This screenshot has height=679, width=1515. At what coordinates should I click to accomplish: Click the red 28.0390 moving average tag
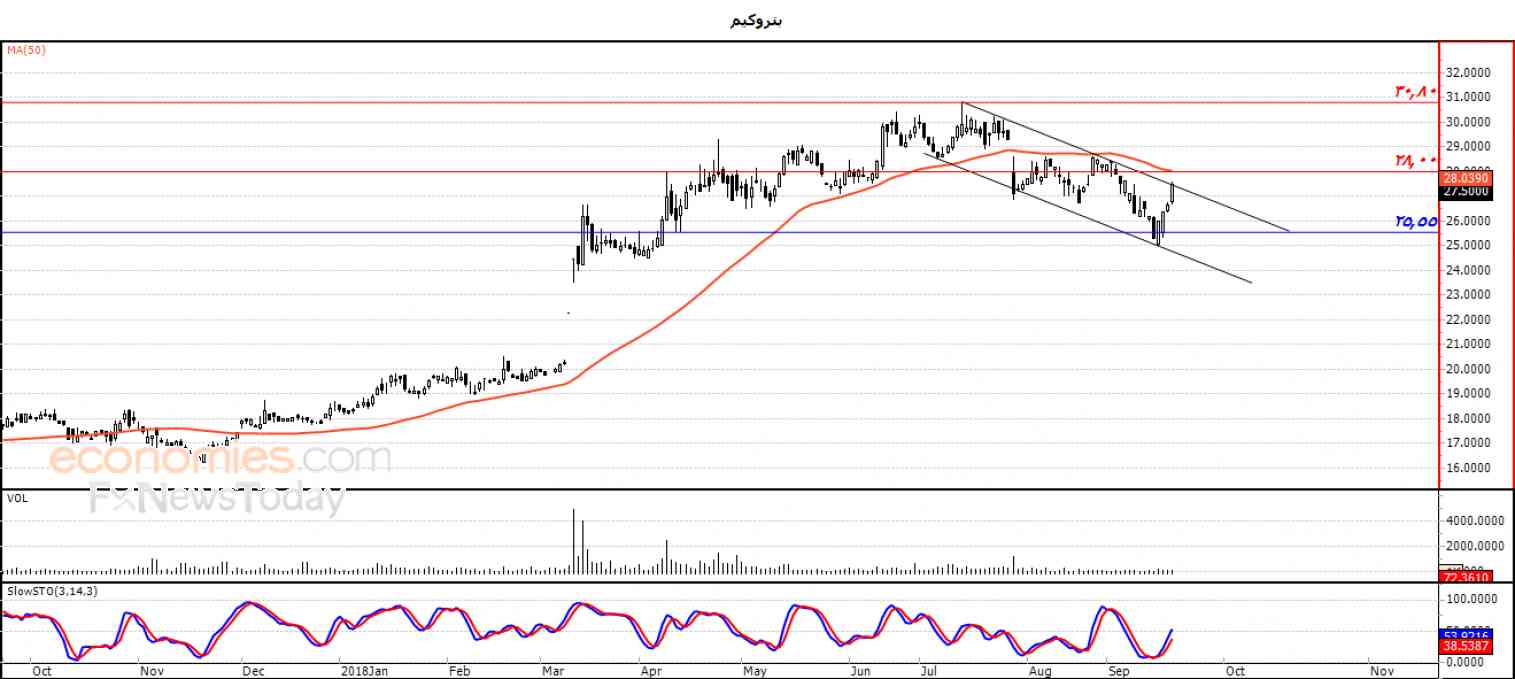pyautogui.click(x=1466, y=178)
